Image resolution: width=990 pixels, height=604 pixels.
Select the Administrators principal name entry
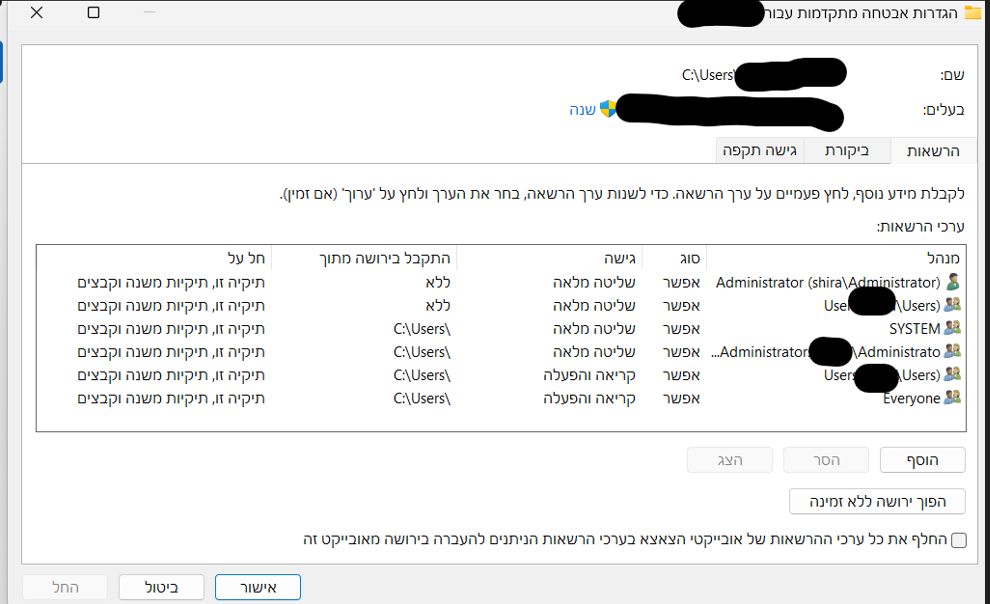(x=826, y=352)
